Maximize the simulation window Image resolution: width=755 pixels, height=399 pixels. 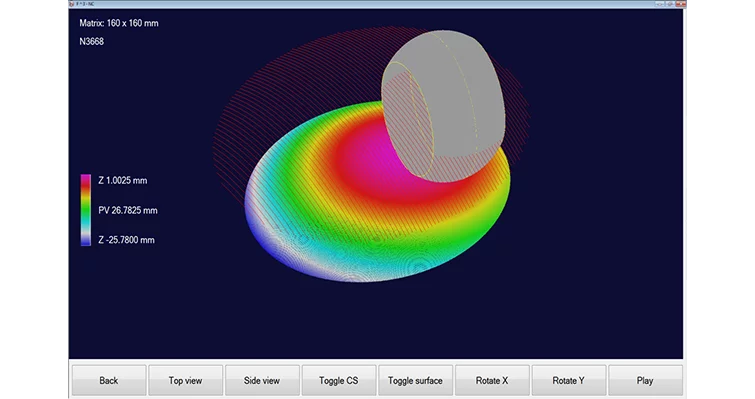(x=670, y=4)
